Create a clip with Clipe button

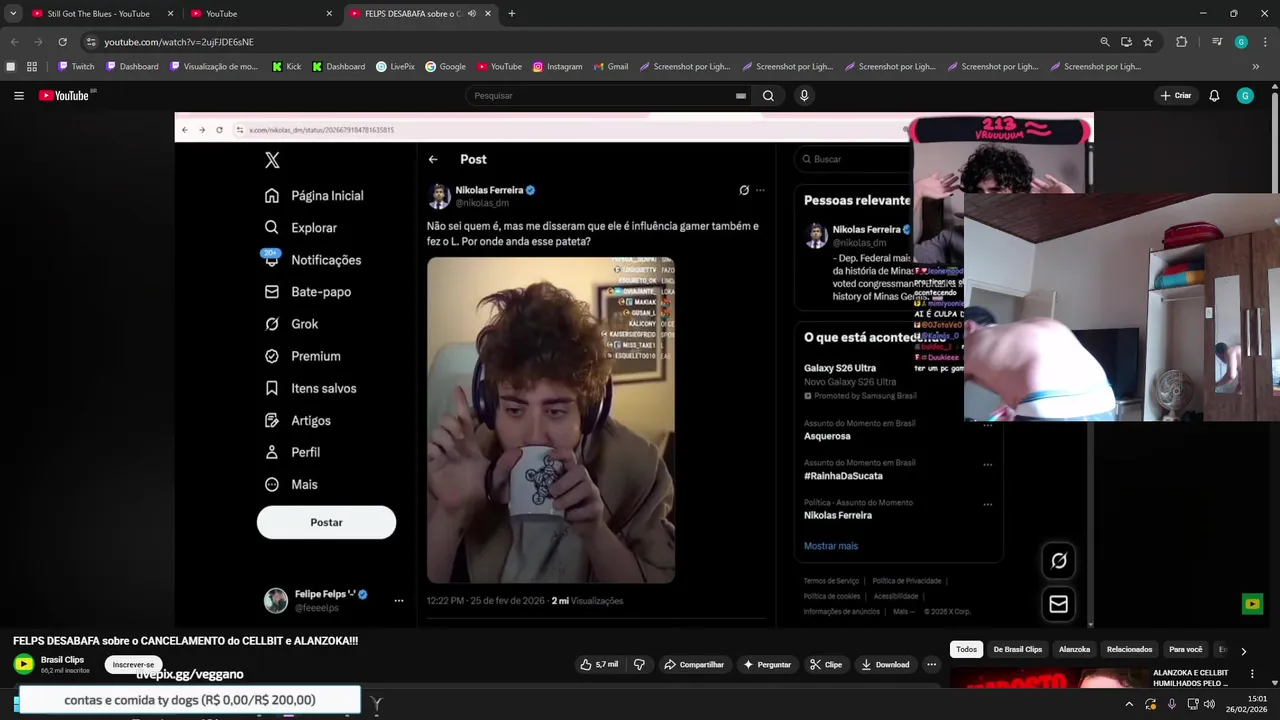pos(826,664)
